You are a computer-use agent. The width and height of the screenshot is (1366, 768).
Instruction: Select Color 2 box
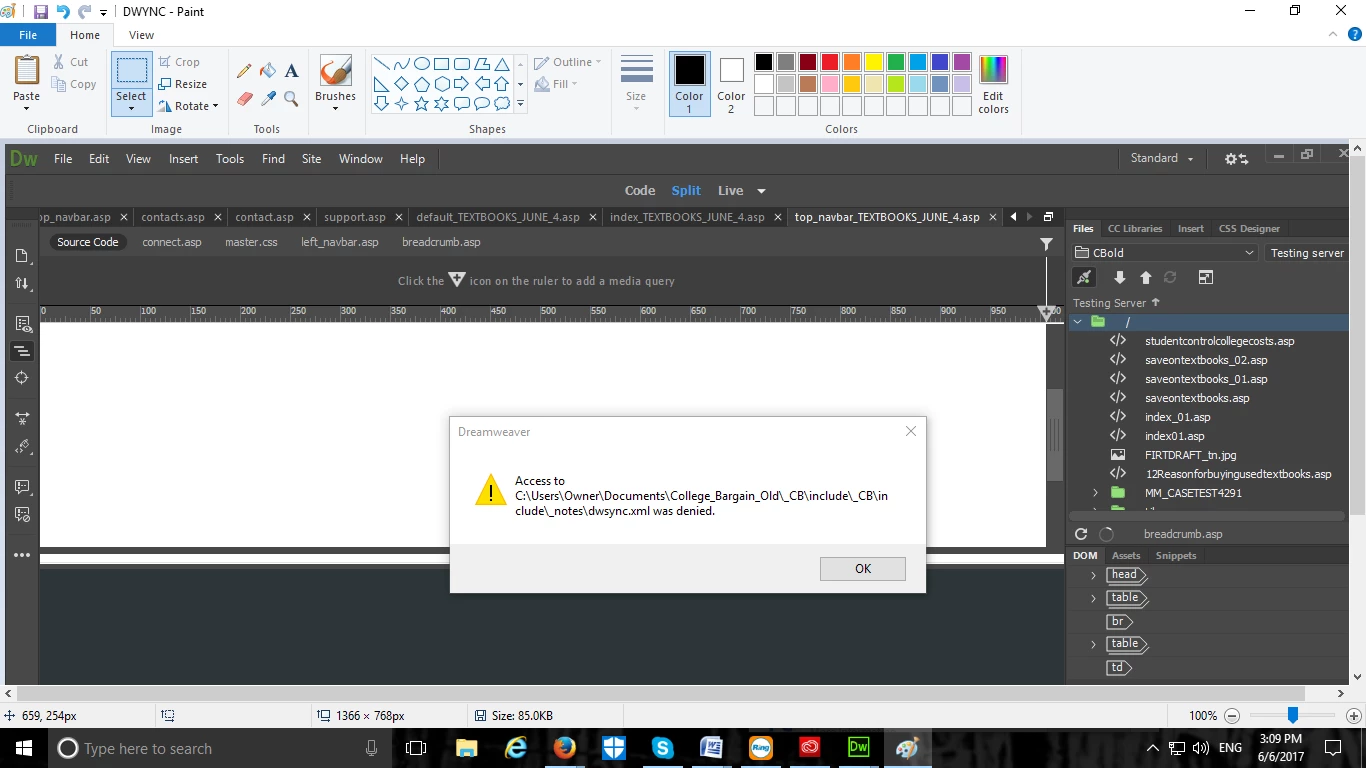[x=731, y=83]
